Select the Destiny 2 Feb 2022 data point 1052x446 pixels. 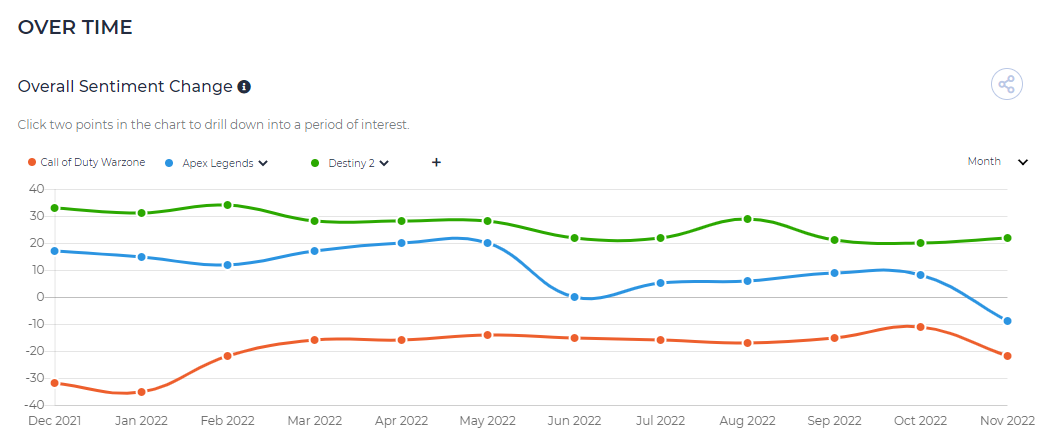(227, 205)
